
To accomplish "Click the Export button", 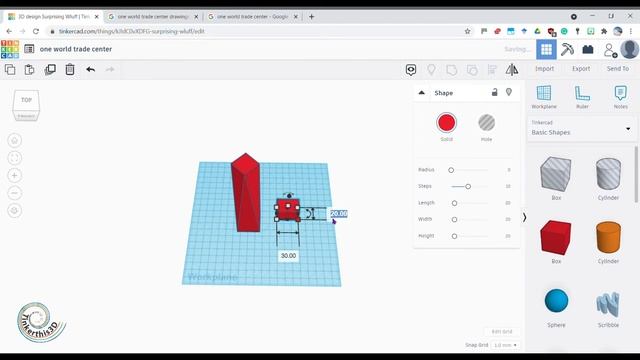I will pos(581,69).
